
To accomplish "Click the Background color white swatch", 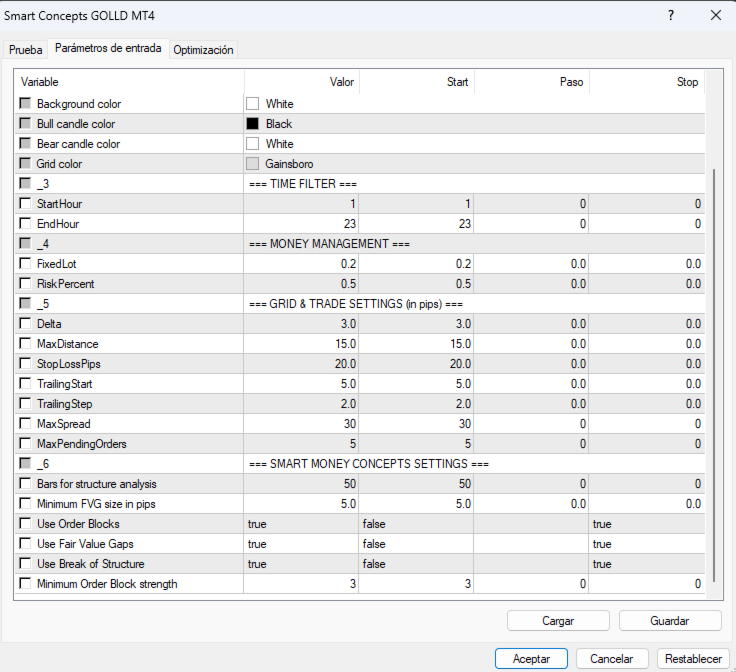I will click(253, 103).
